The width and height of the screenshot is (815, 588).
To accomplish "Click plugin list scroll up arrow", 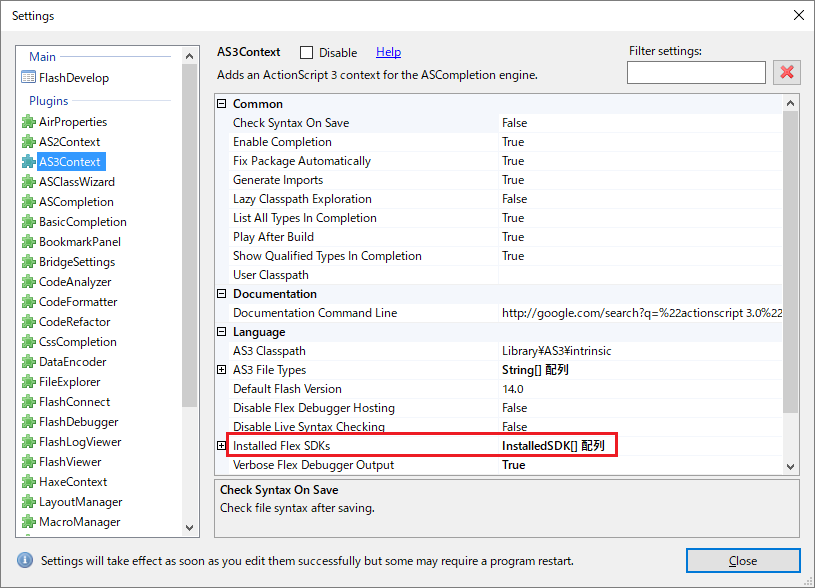I will tap(190, 56).
